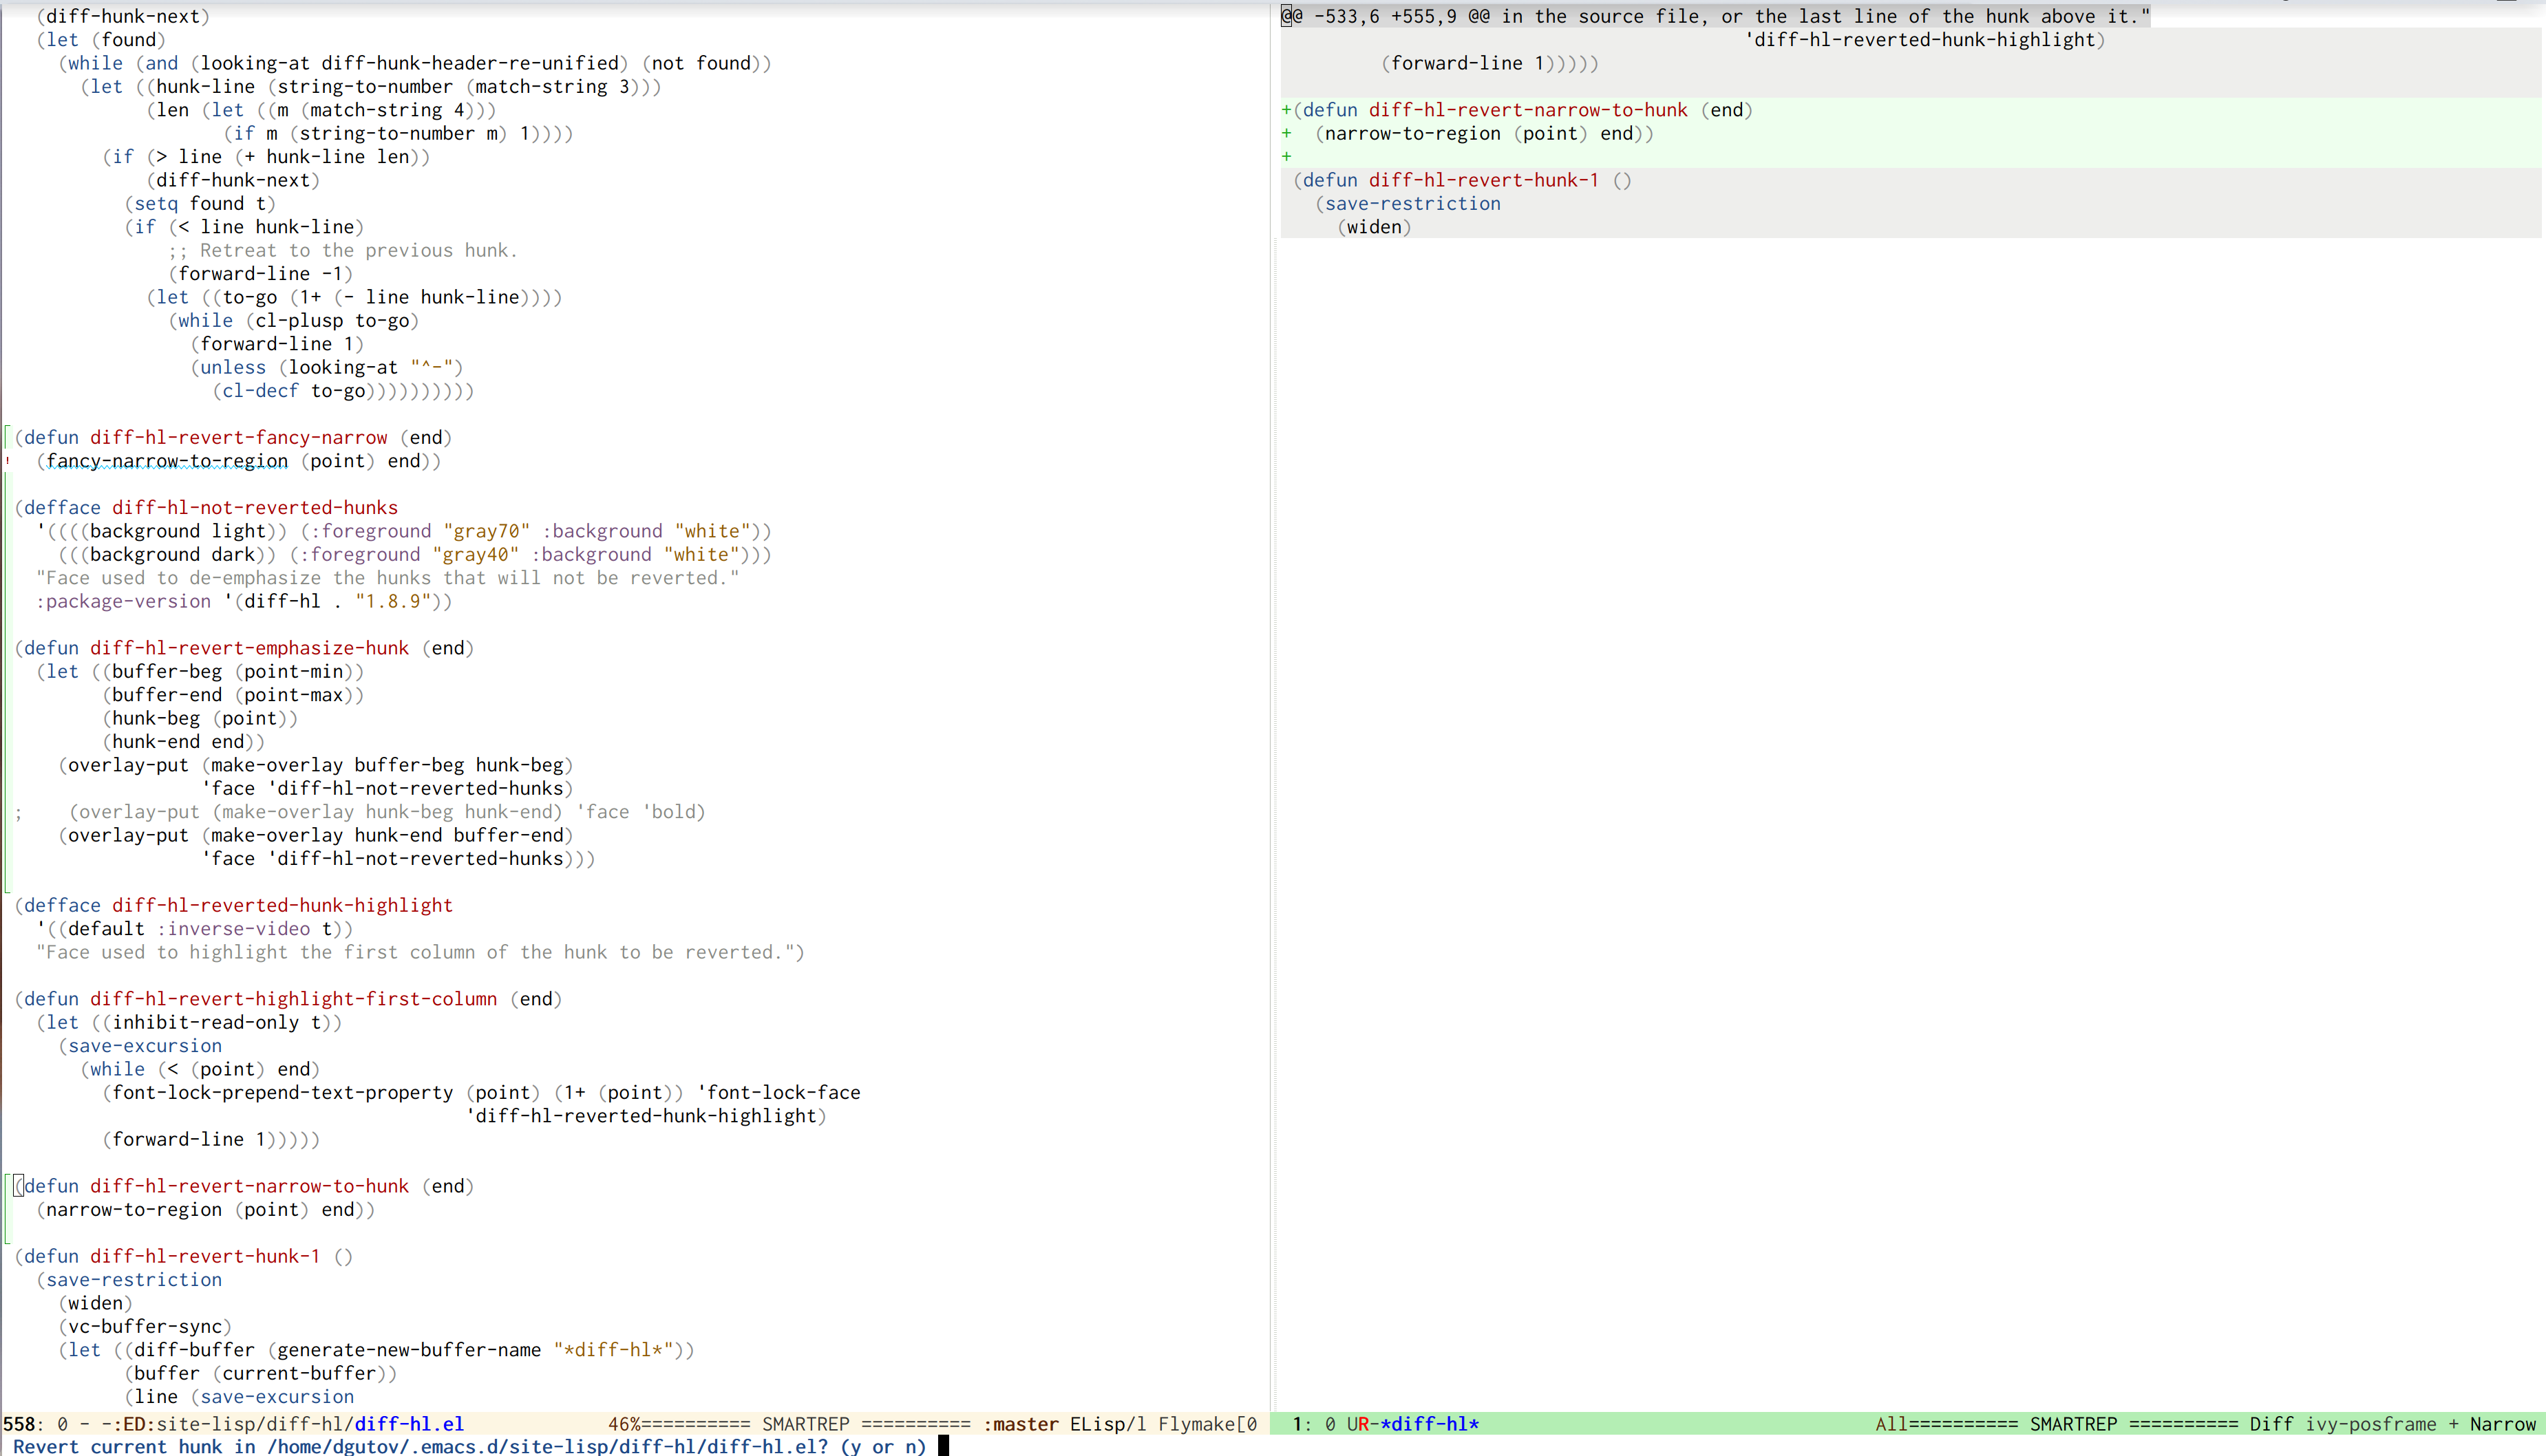Viewport: 2546px width, 1456px height.
Task: Select the *diff-hl* buffer name in the mode line
Action: [1429, 1424]
